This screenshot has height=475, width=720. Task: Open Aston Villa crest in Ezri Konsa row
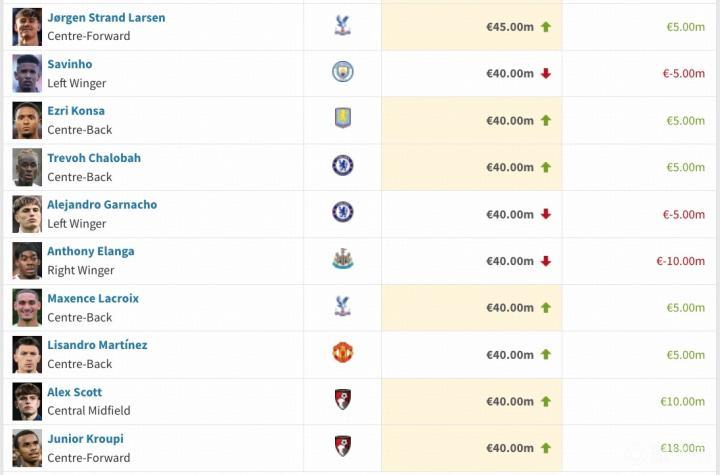[x=343, y=119]
